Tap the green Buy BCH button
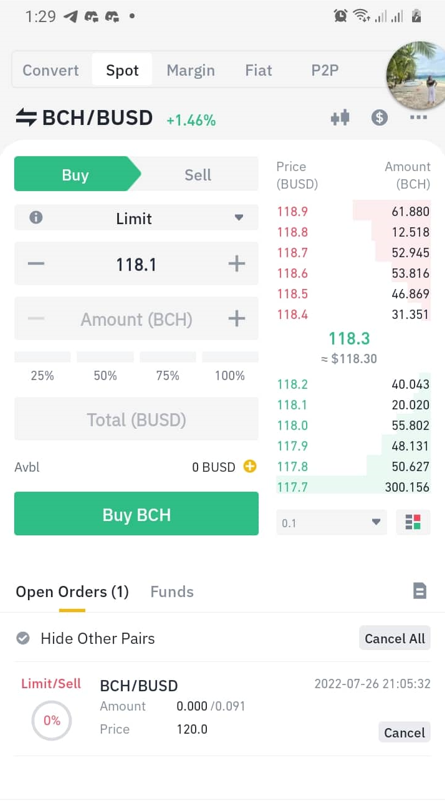This screenshot has width=445, height=803. [136, 514]
